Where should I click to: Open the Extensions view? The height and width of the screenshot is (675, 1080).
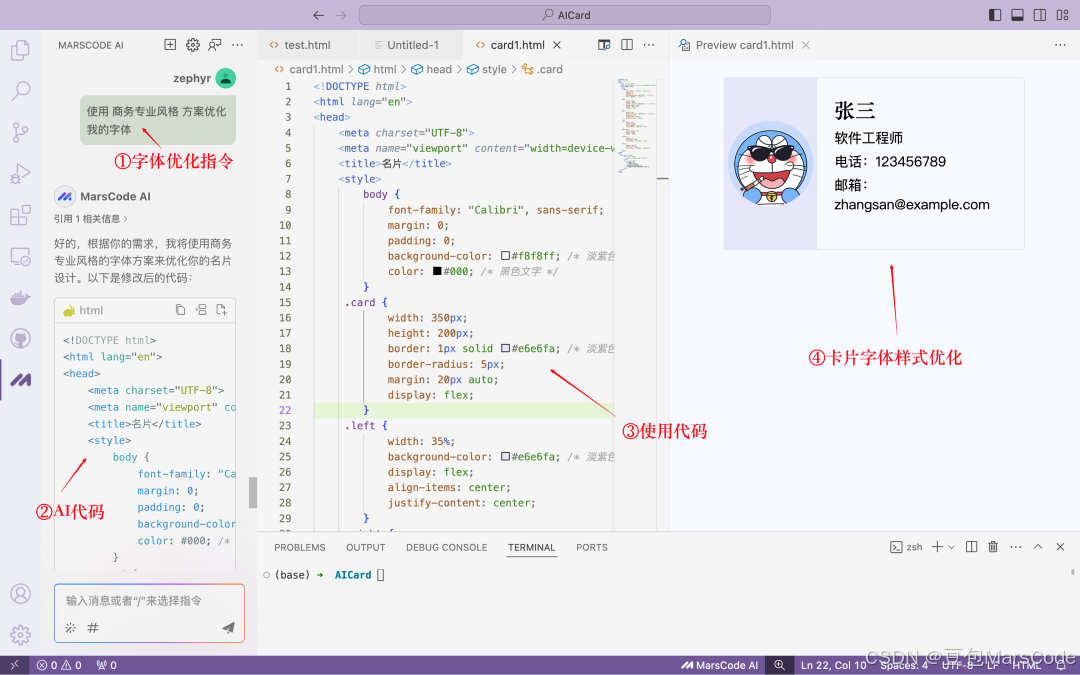point(20,215)
